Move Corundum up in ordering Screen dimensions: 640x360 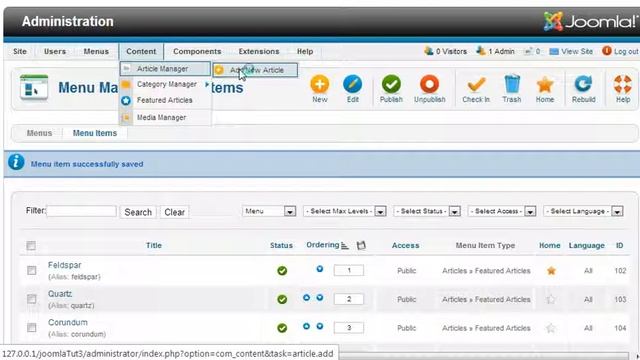tap(307, 326)
